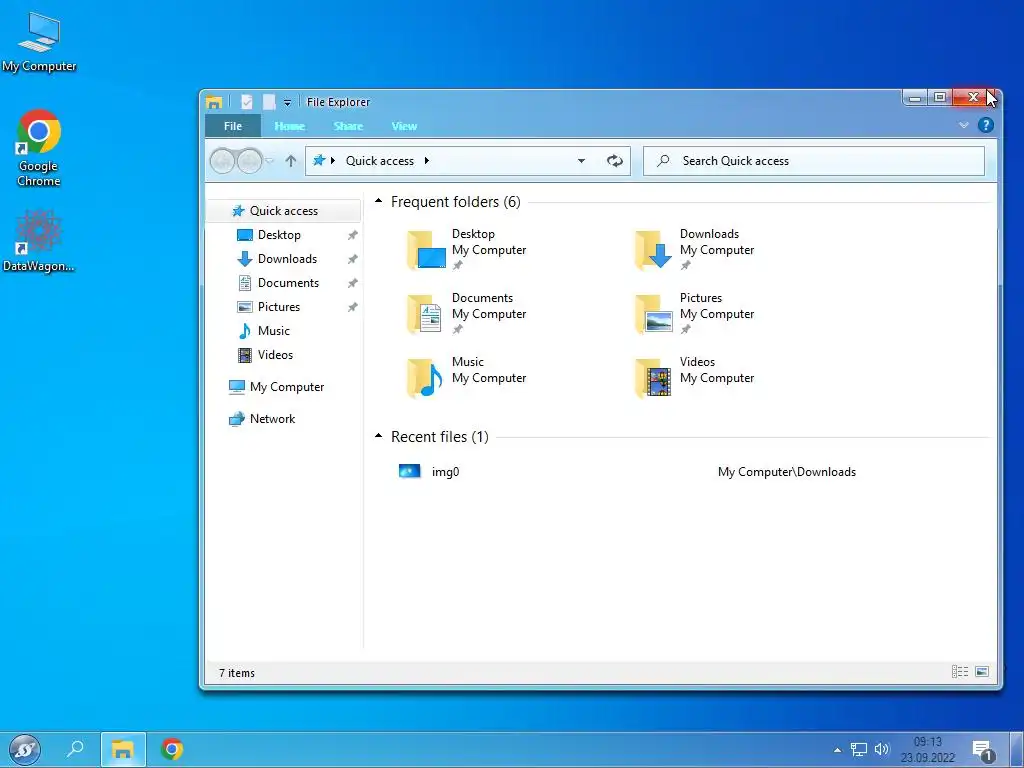Open the notification center icon
The image size is (1024, 768).
pyautogui.click(x=984, y=750)
